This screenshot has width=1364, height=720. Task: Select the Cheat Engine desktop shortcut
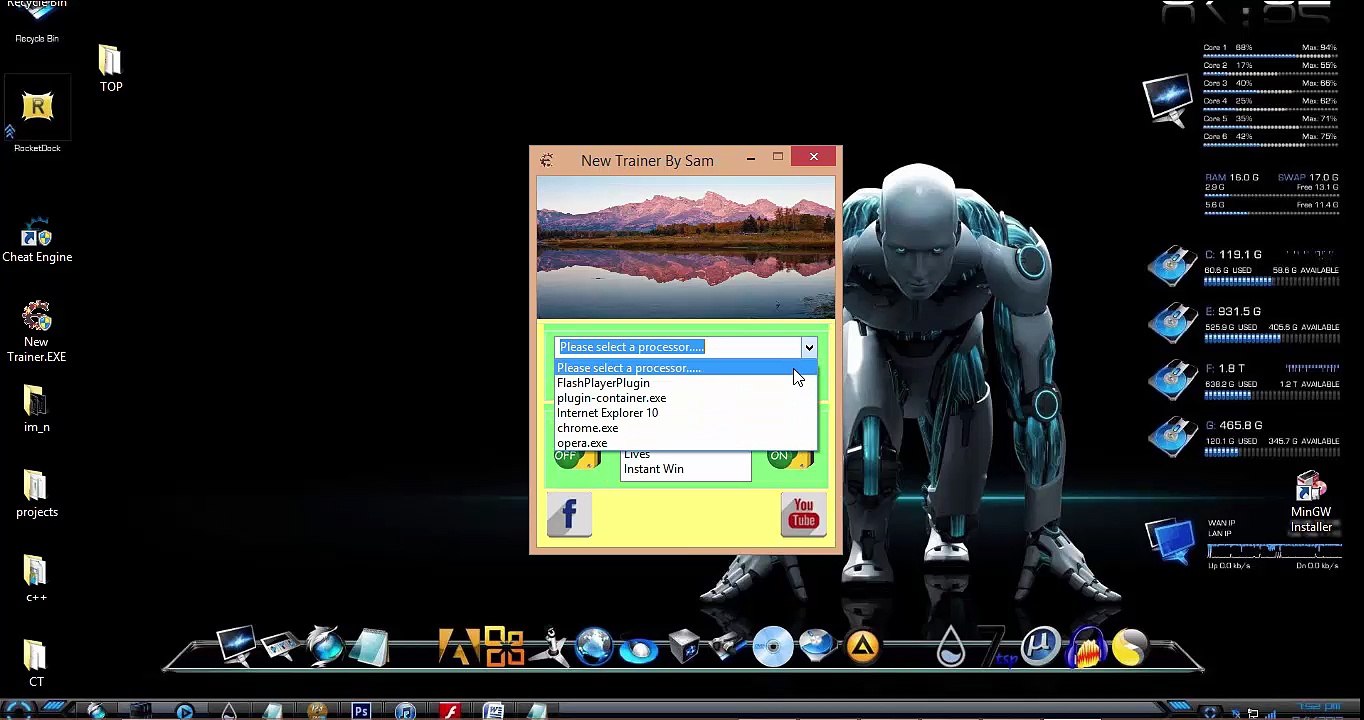[x=37, y=240]
